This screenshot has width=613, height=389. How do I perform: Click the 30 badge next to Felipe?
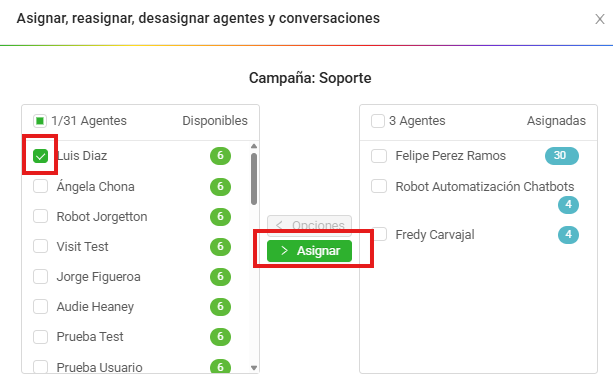(562, 156)
